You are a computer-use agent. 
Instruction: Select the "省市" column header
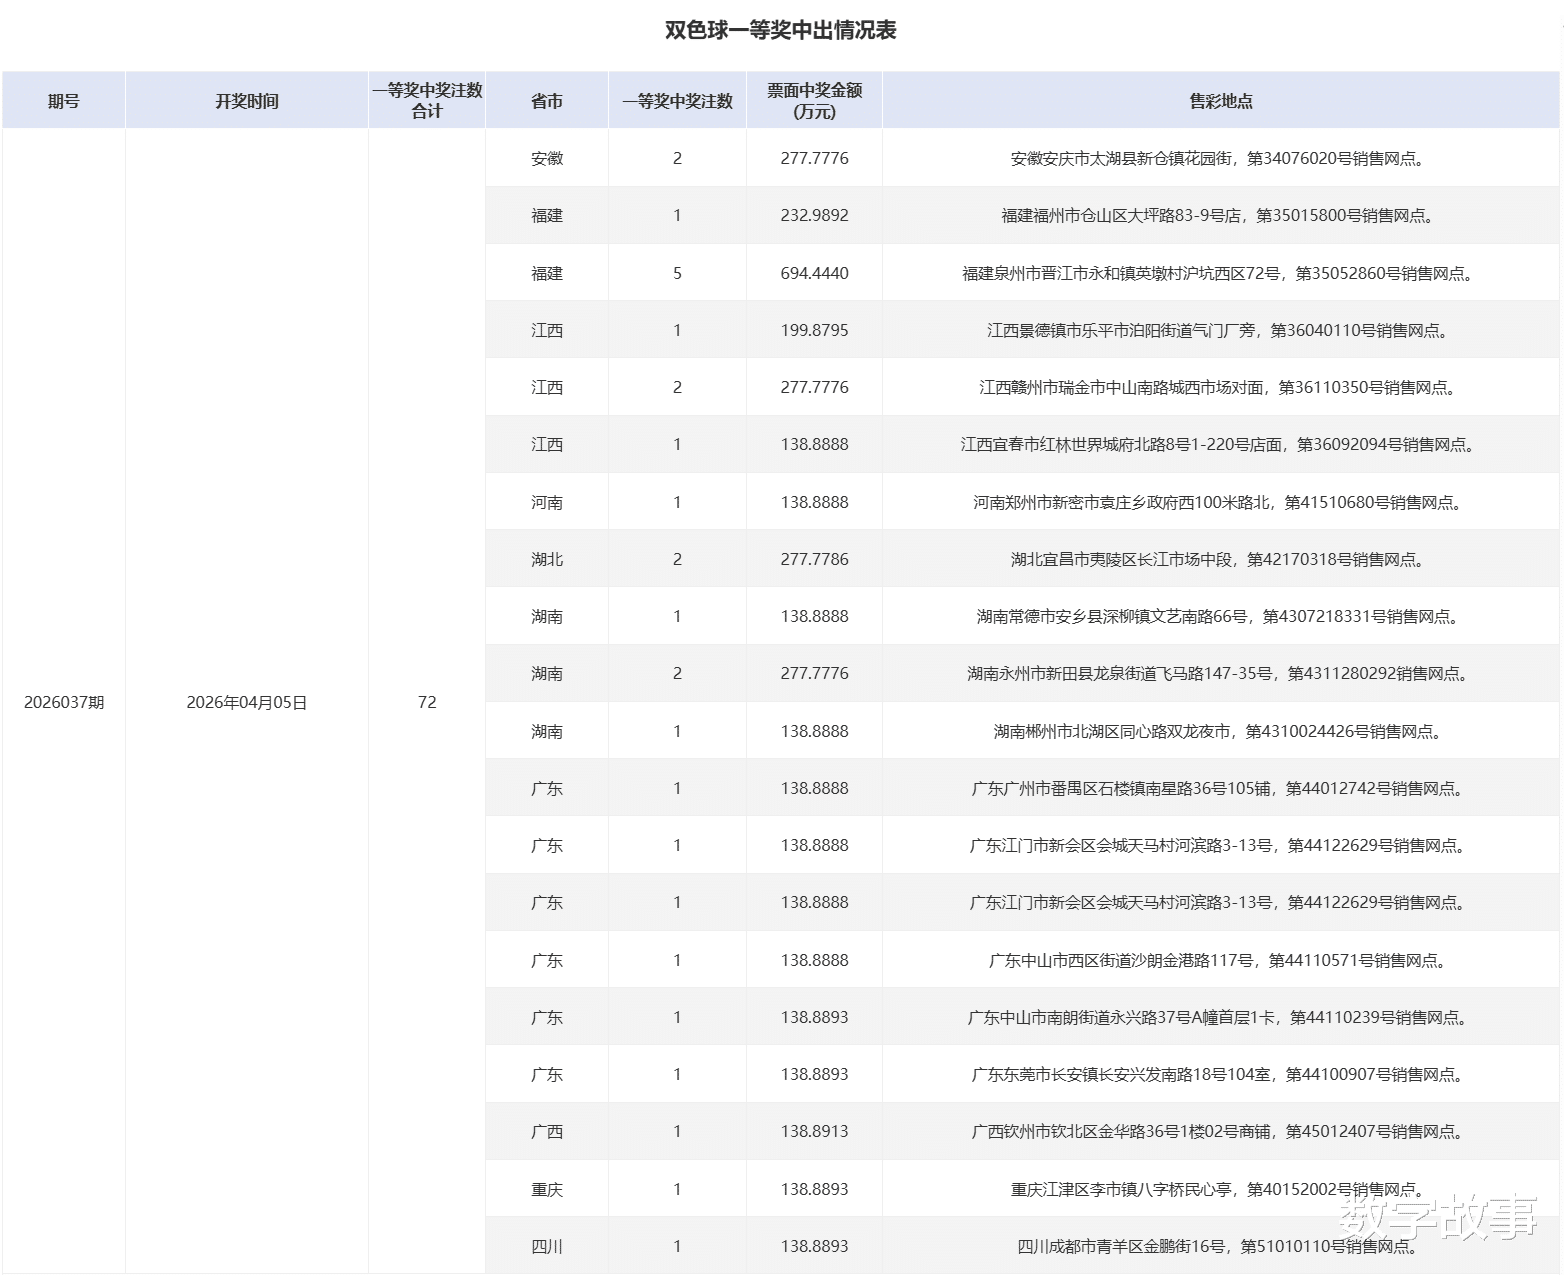tap(547, 101)
